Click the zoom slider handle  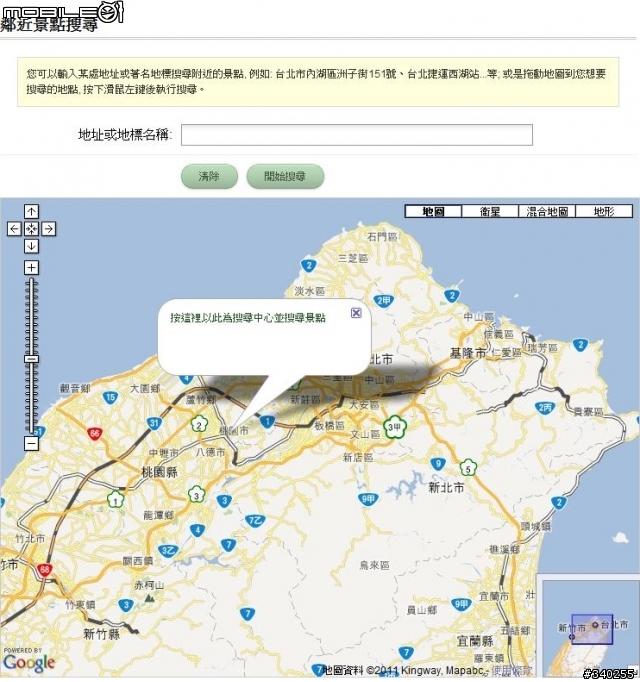coord(31,359)
